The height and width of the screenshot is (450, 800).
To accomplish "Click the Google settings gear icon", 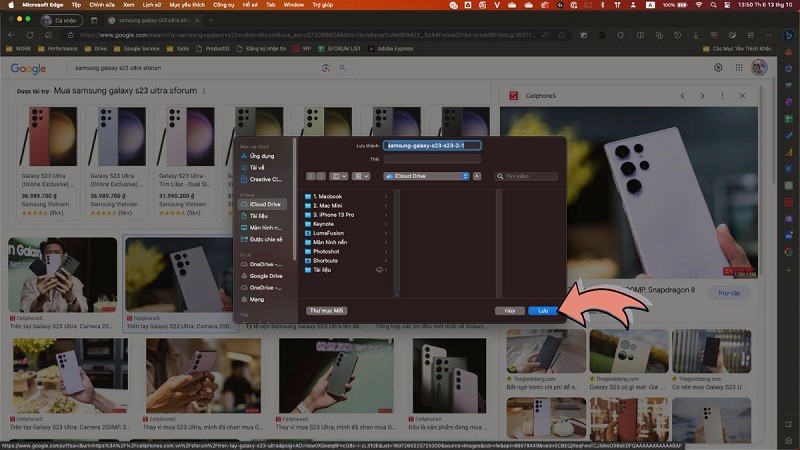I will 719,68.
